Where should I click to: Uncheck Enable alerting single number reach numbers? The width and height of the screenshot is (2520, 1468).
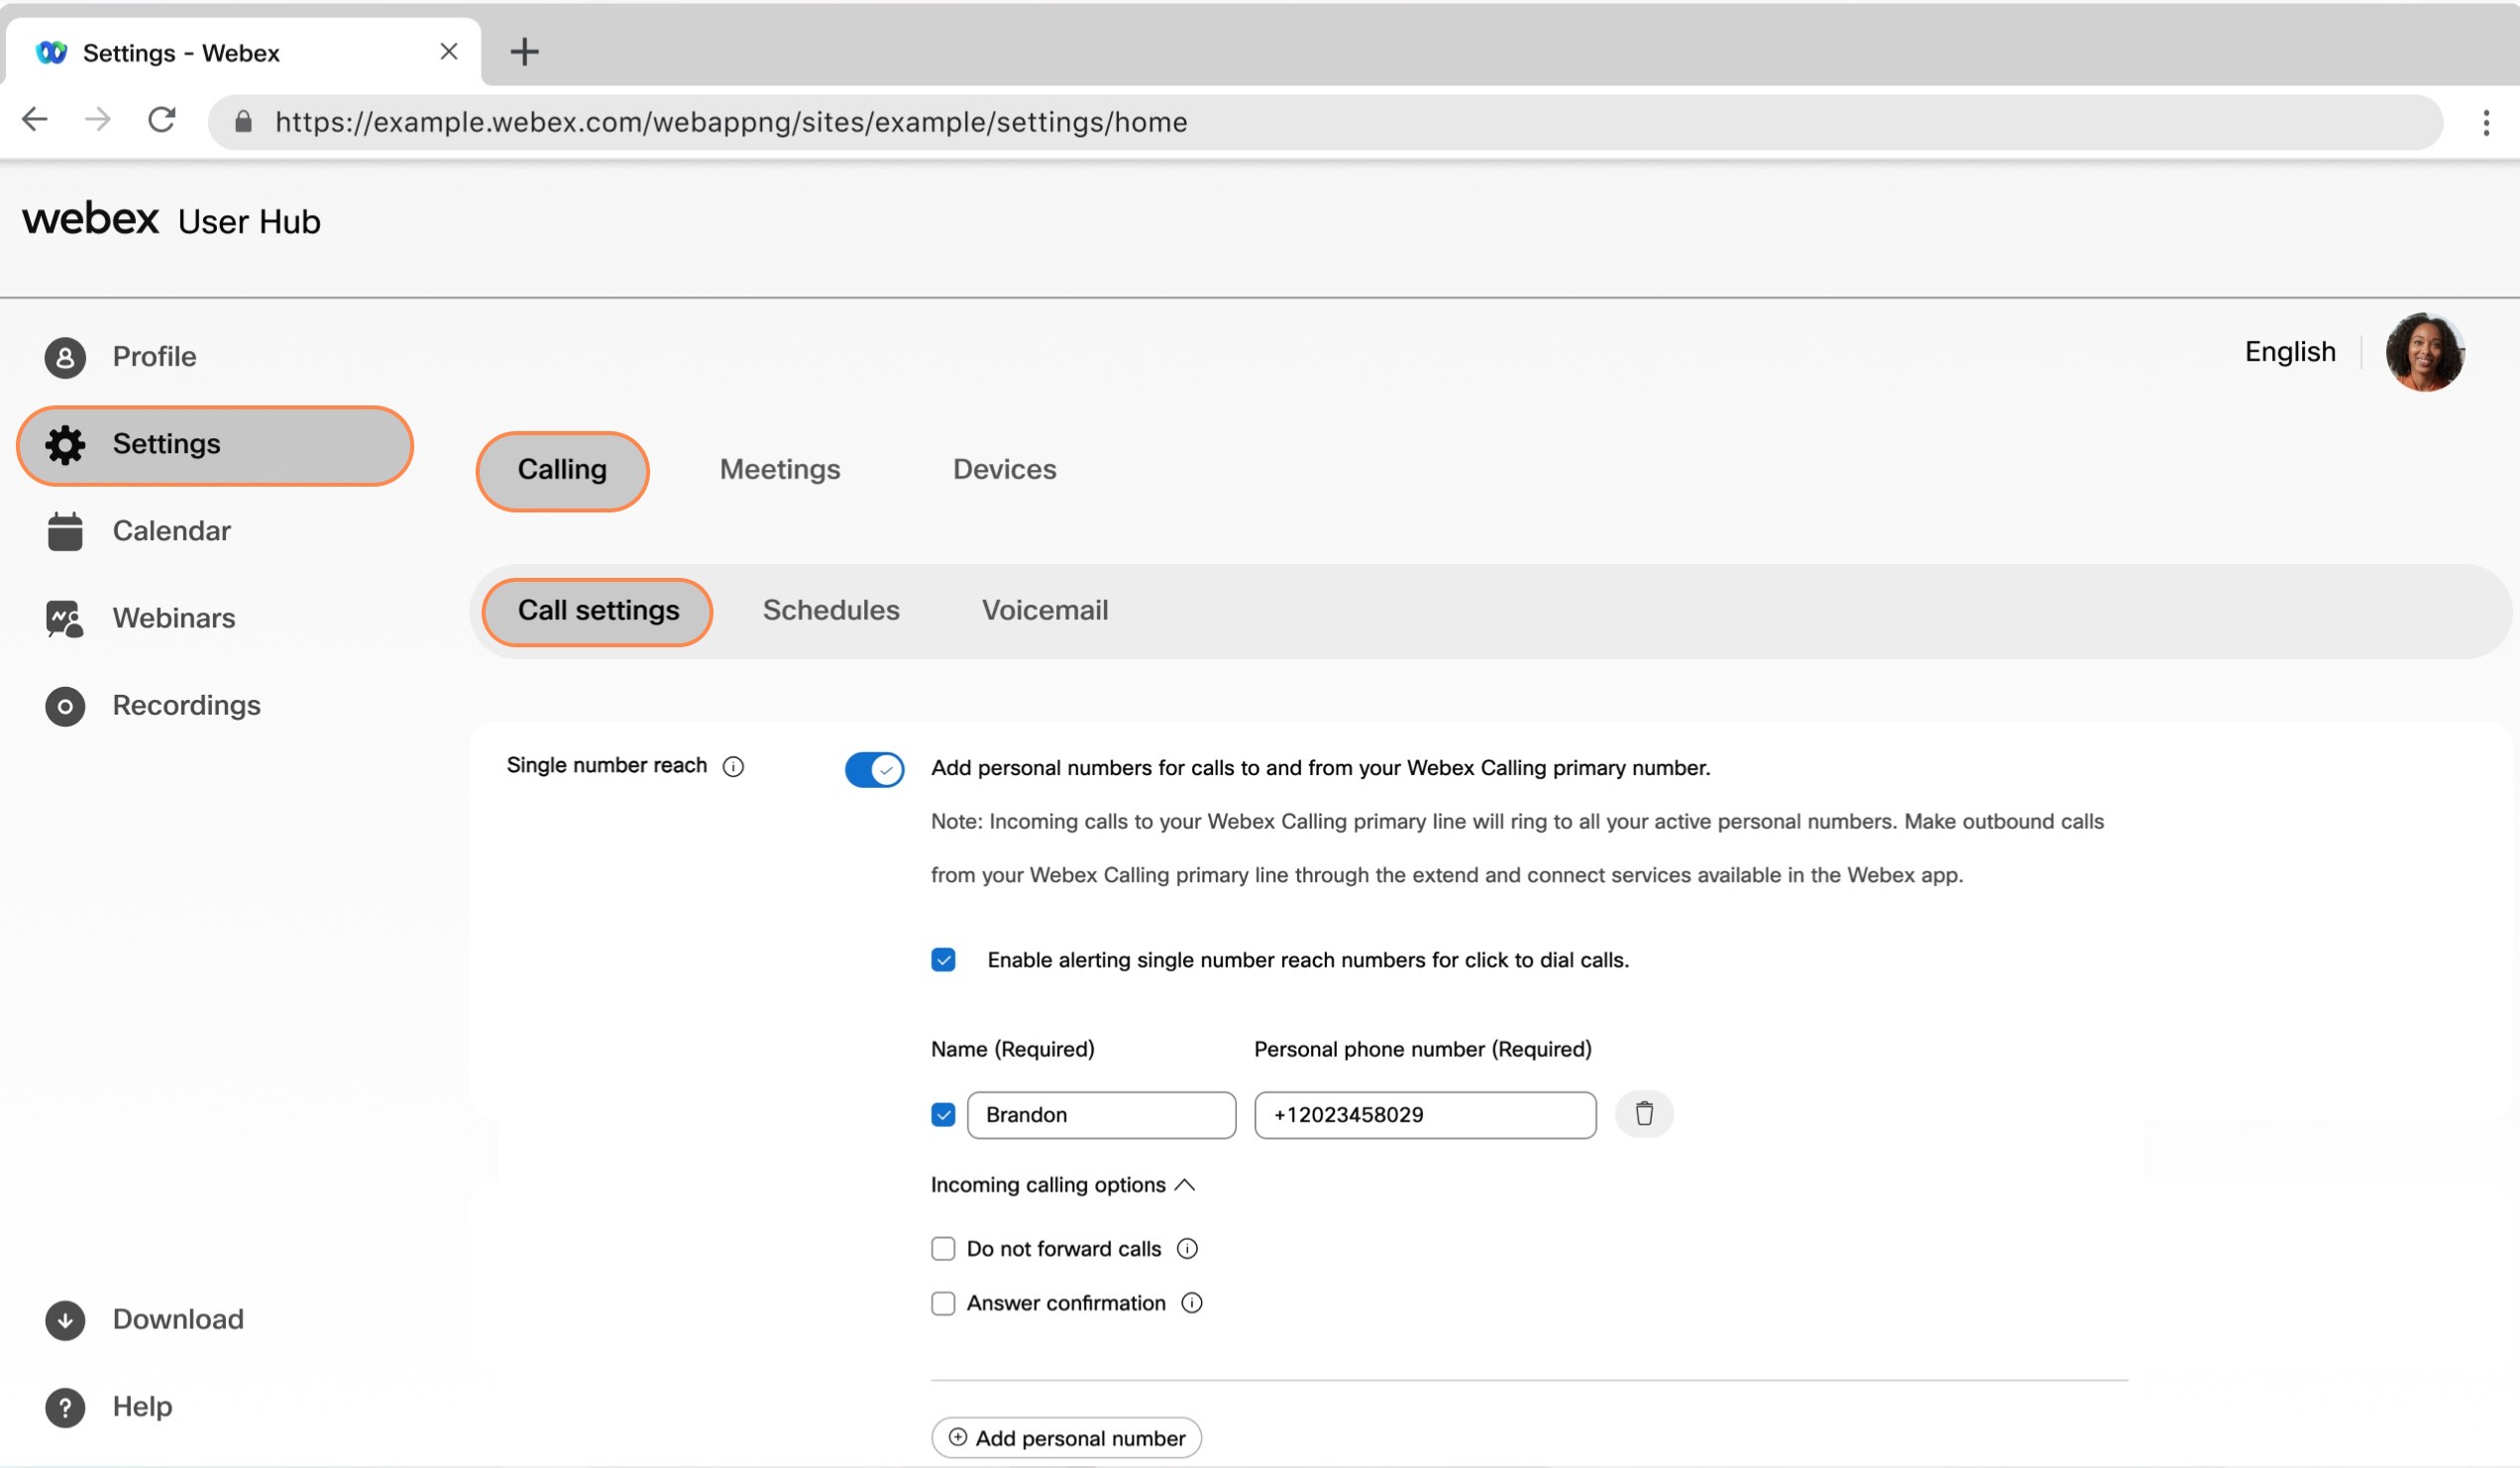(x=943, y=960)
